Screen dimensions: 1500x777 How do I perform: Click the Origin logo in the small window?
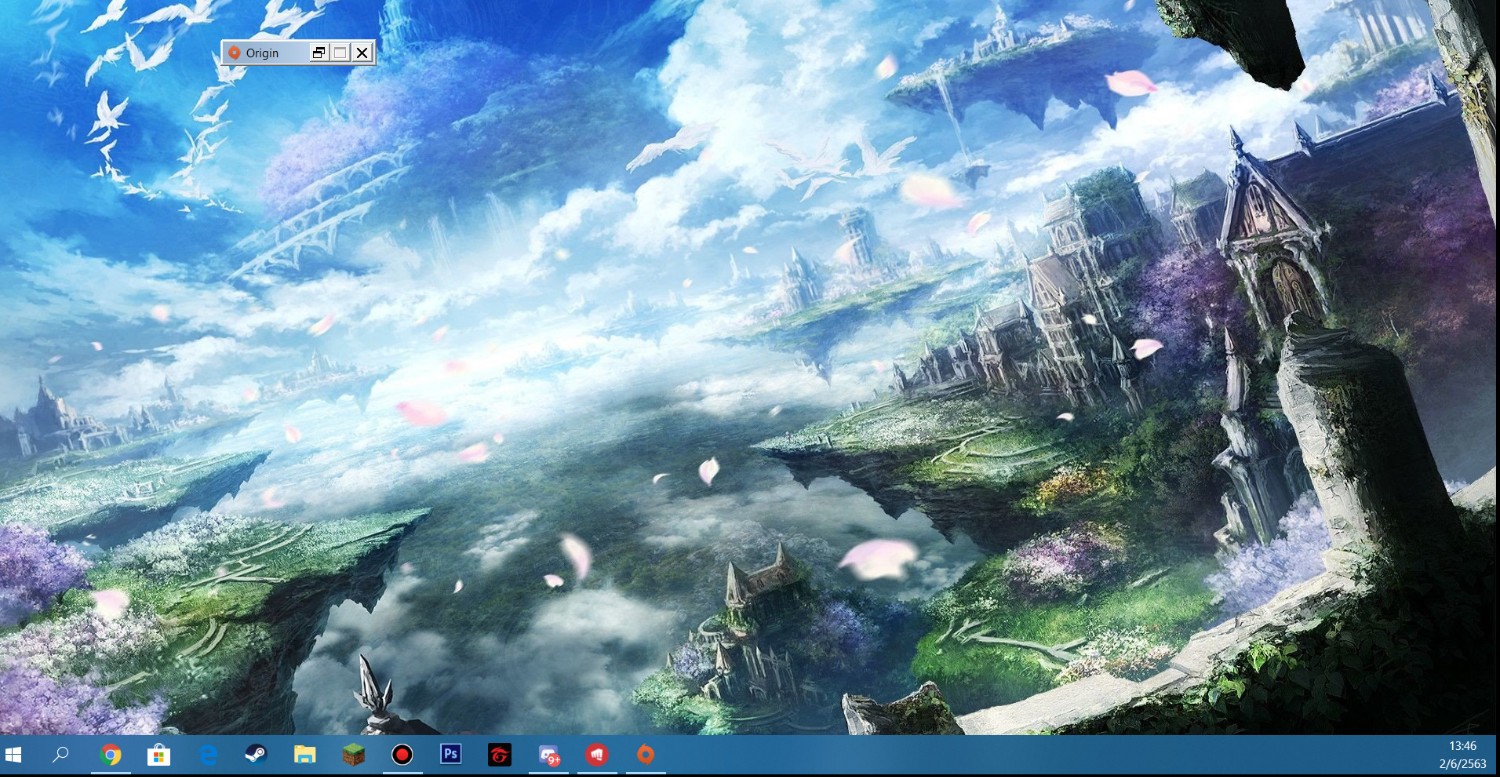point(234,53)
